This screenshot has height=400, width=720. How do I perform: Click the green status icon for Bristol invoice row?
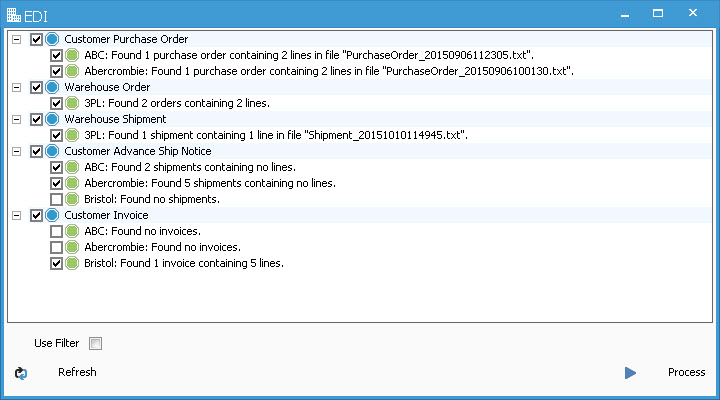pyautogui.click(x=72, y=263)
